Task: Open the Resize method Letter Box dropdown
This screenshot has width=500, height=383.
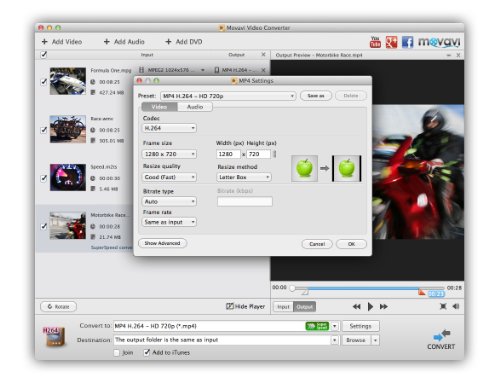Action: pyautogui.click(x=244, y=177)
